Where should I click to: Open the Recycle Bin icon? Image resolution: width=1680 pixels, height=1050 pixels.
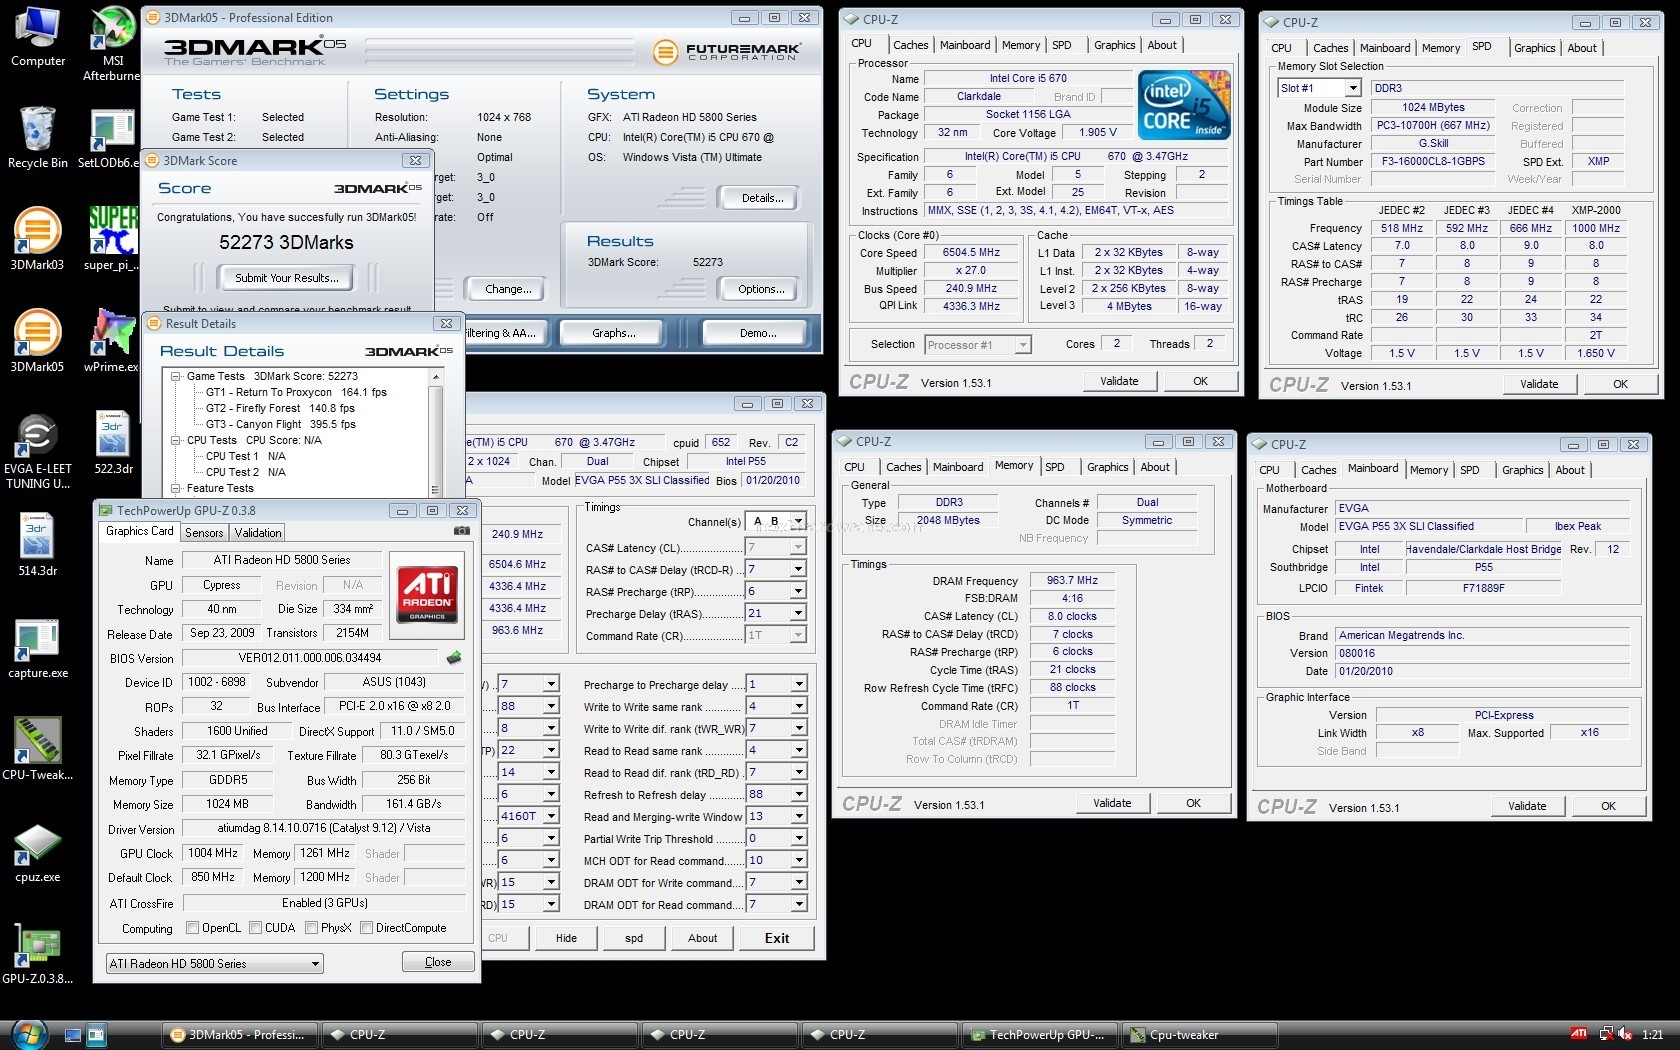[x=38, y=138]
